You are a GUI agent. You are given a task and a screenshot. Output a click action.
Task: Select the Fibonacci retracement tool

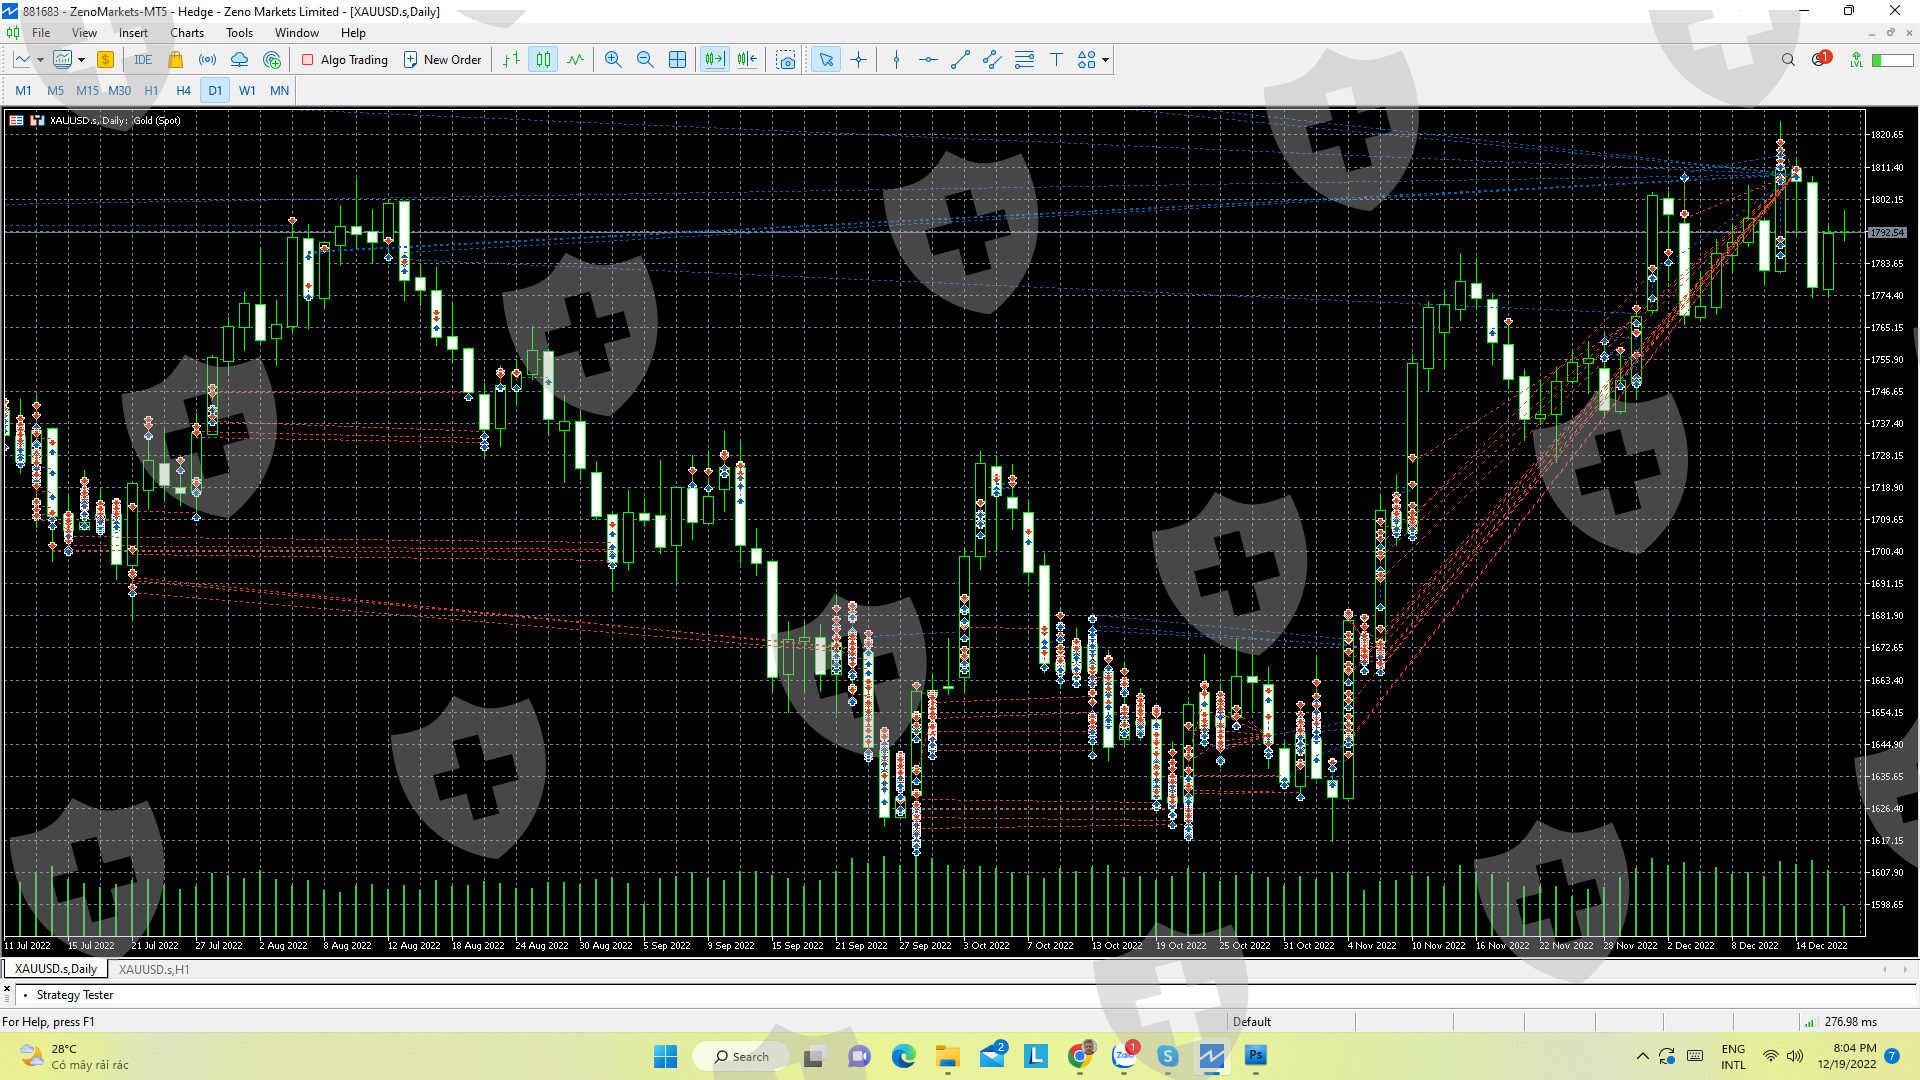click(x=1024, y=60)
